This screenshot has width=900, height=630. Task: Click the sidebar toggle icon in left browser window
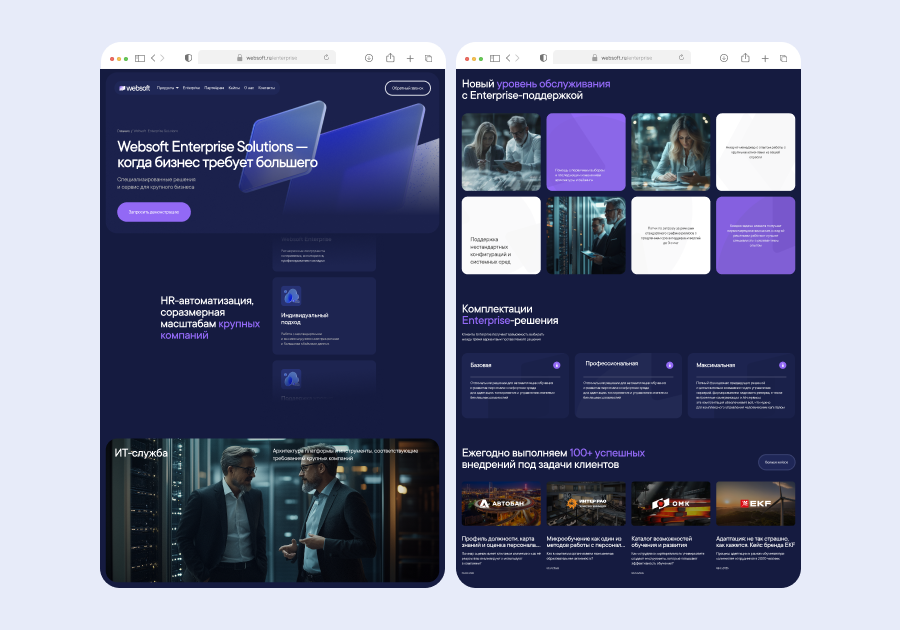[x=140, y=58]
